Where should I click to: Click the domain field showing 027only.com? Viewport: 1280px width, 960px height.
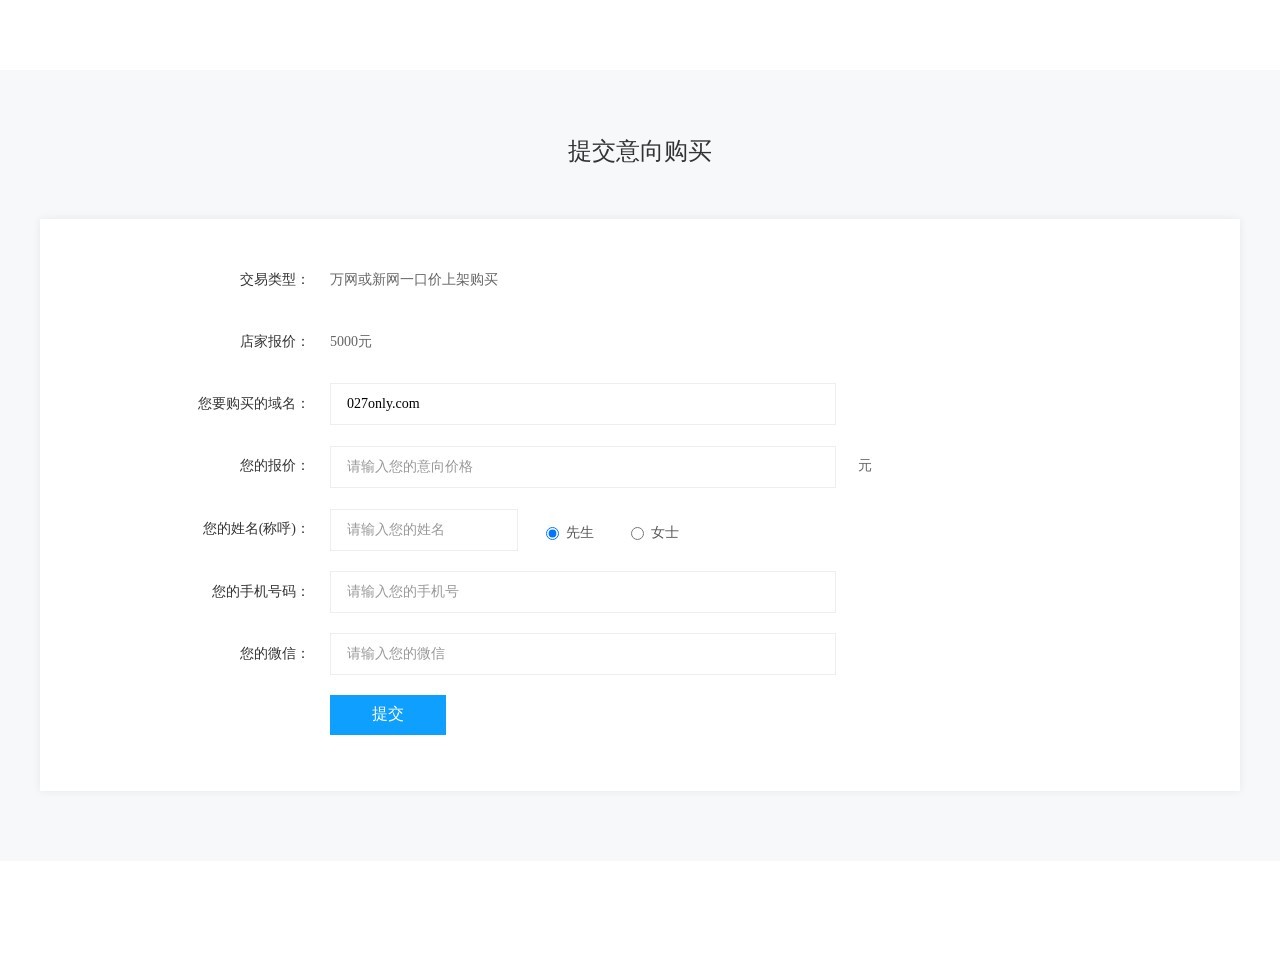pyautogui.click(x=583, y=404)
